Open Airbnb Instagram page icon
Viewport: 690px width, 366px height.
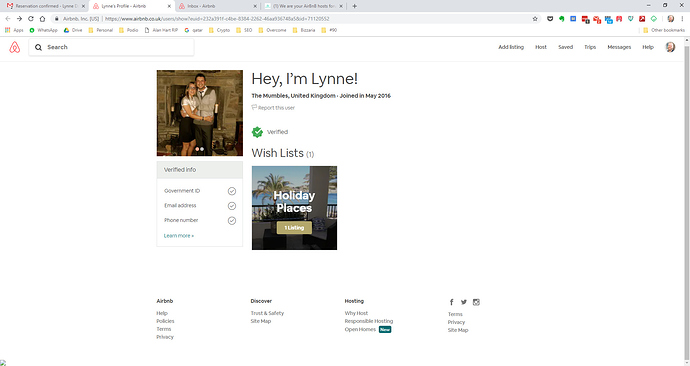pos(476,302)
